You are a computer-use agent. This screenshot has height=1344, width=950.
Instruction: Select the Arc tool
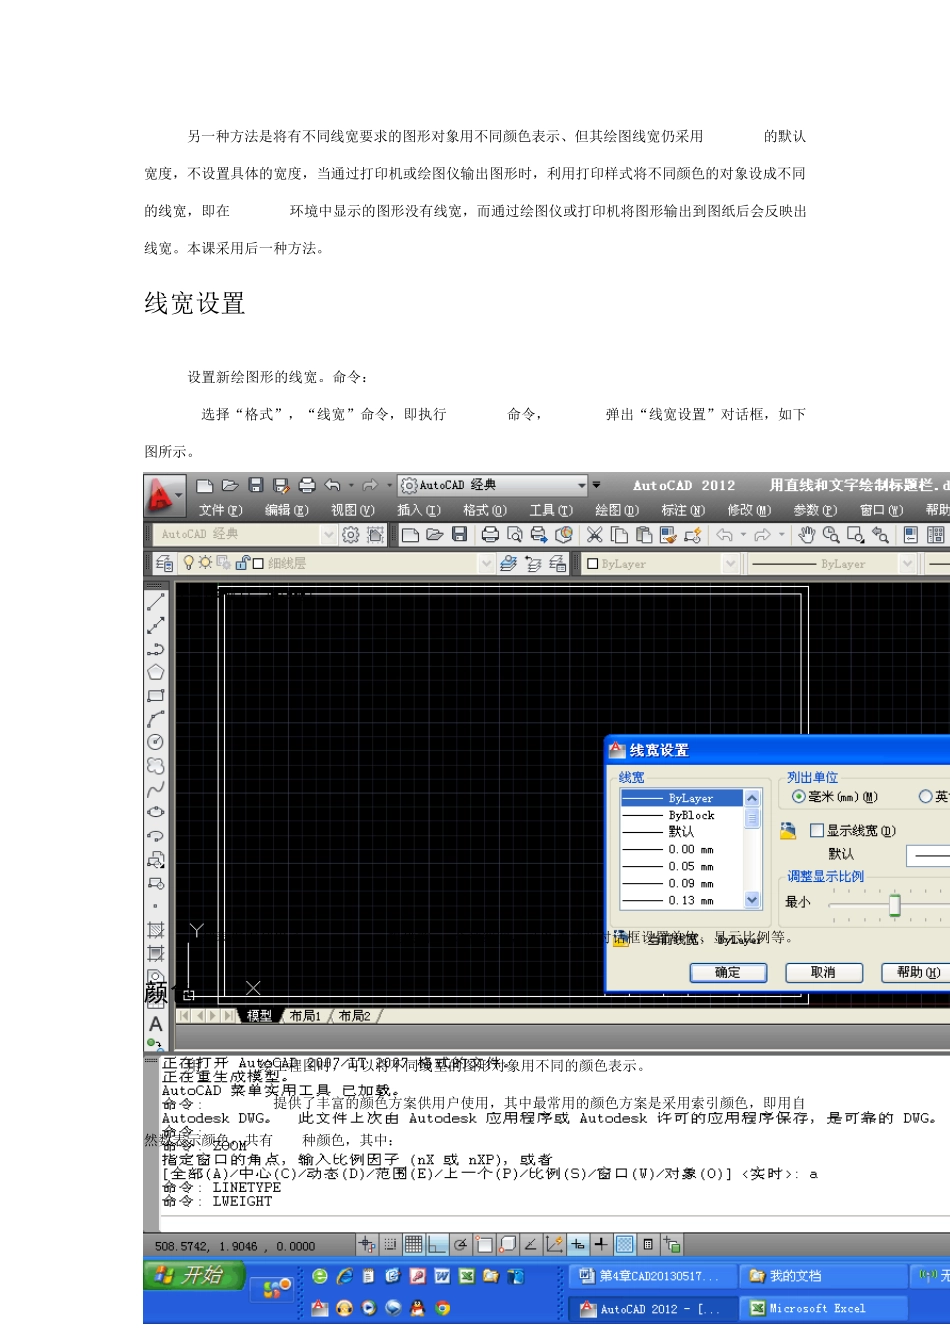click(156, 719)
